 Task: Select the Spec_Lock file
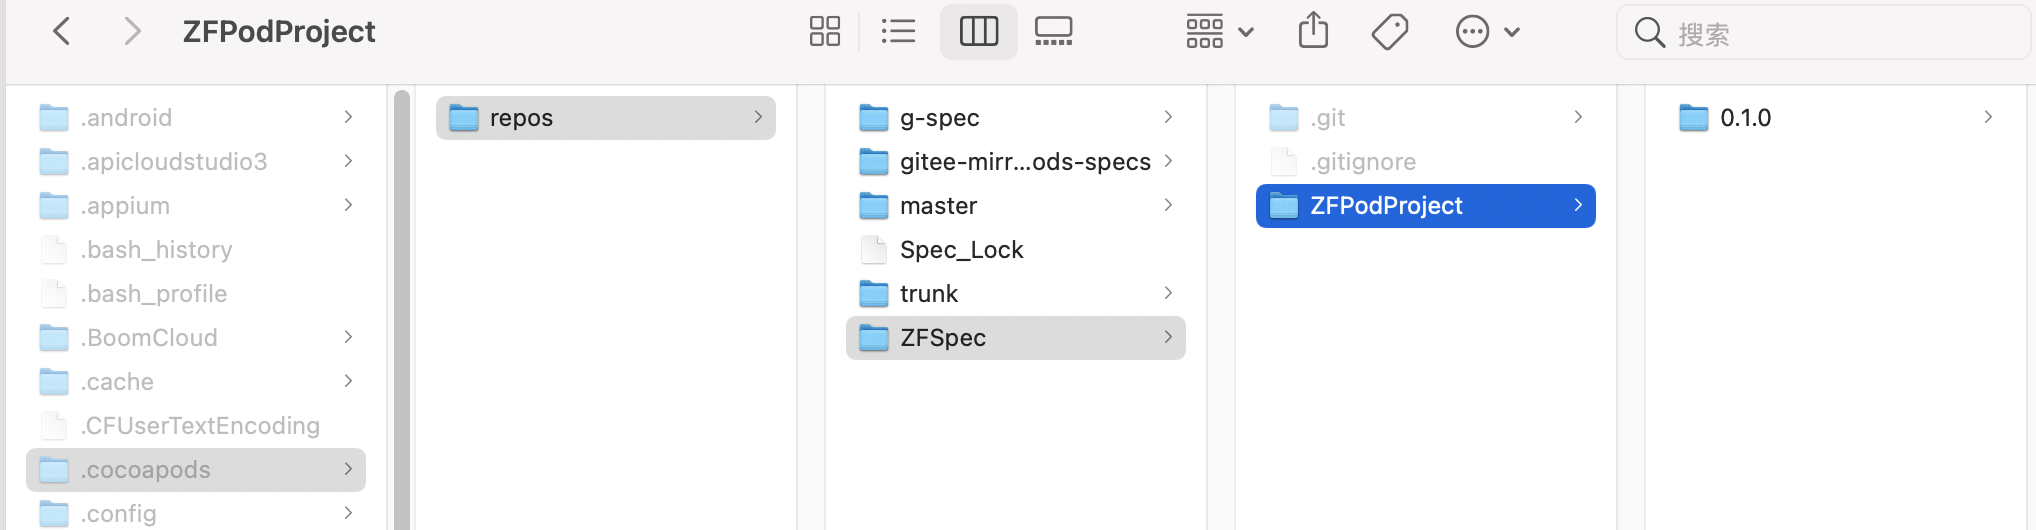1016,250
